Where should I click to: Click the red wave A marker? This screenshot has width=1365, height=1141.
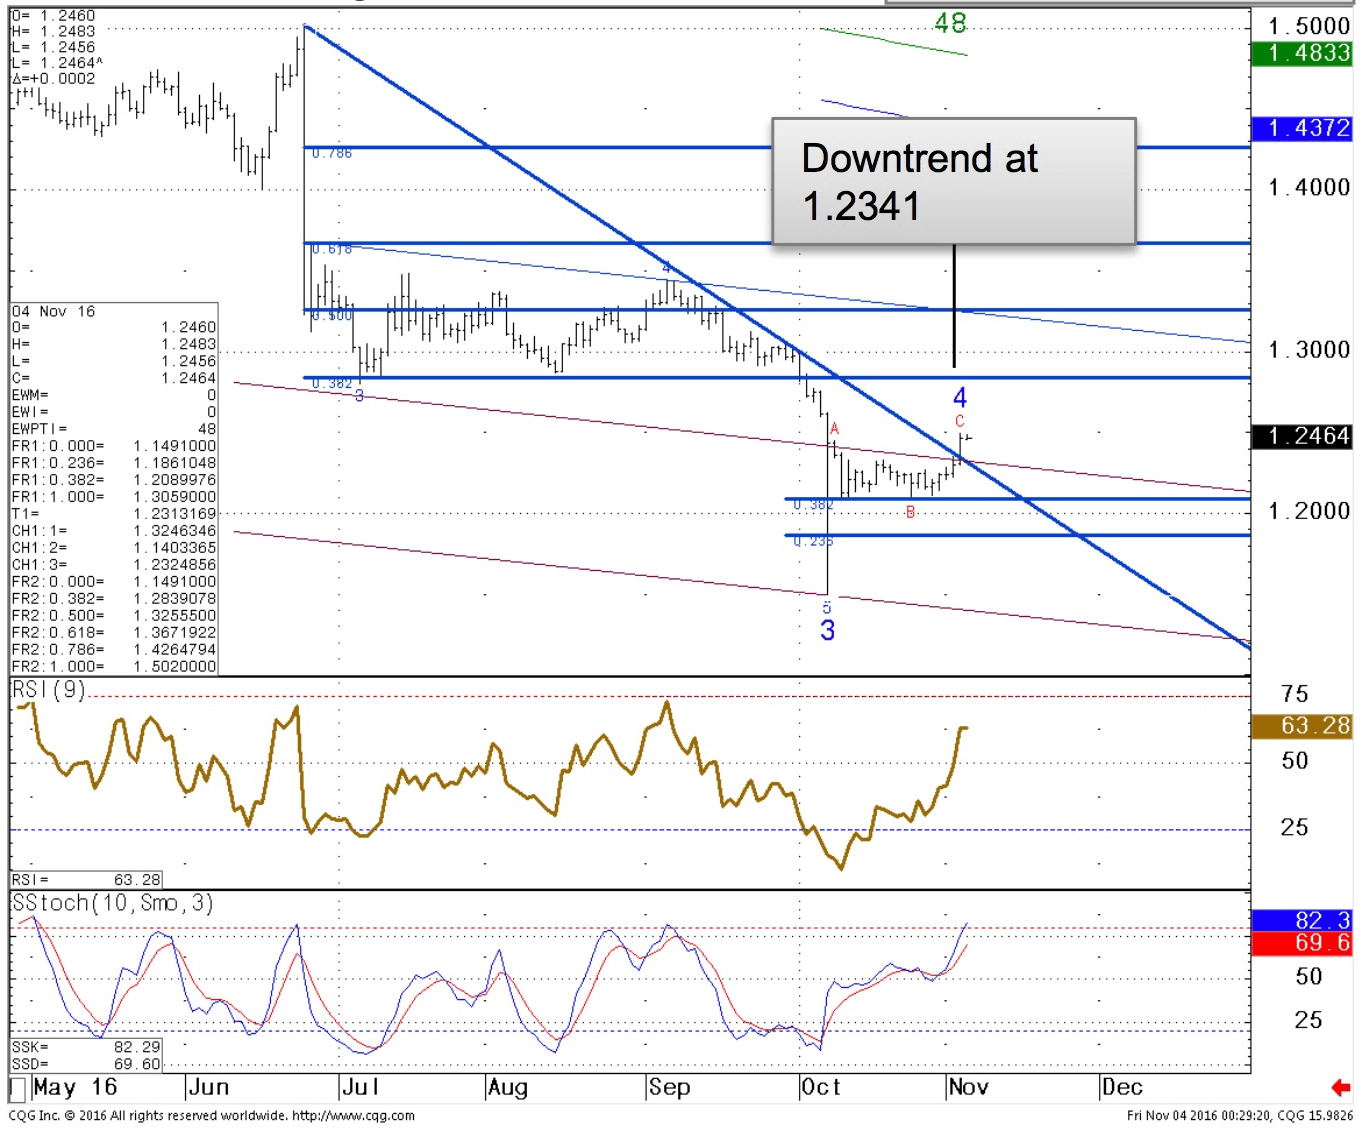(x=834, y=429)
